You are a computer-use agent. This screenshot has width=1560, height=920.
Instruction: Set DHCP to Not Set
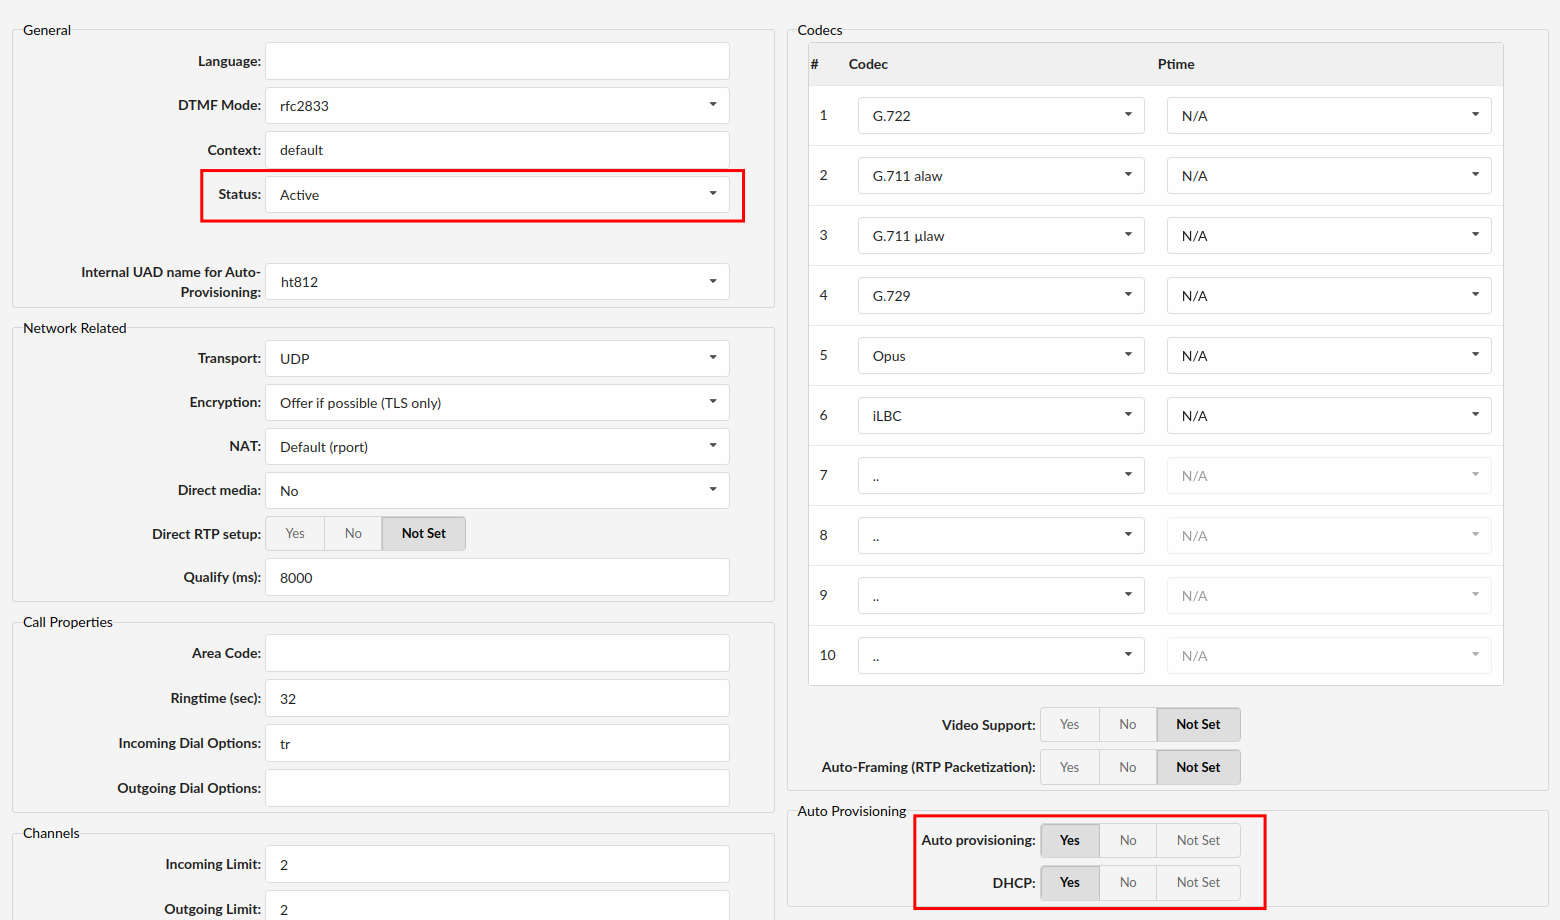tap(1198, 882)
